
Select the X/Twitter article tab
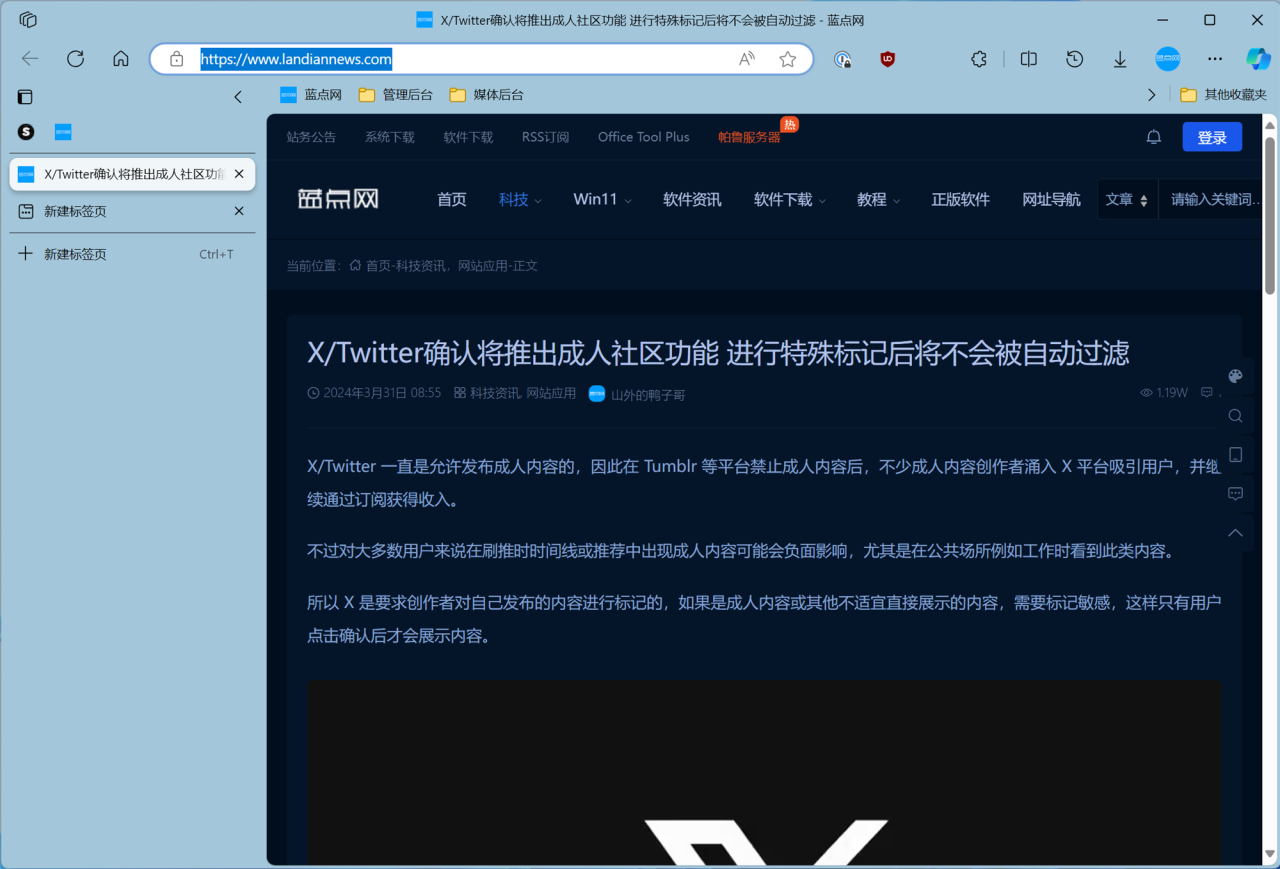pyautogui.click(x=132, y=174)
